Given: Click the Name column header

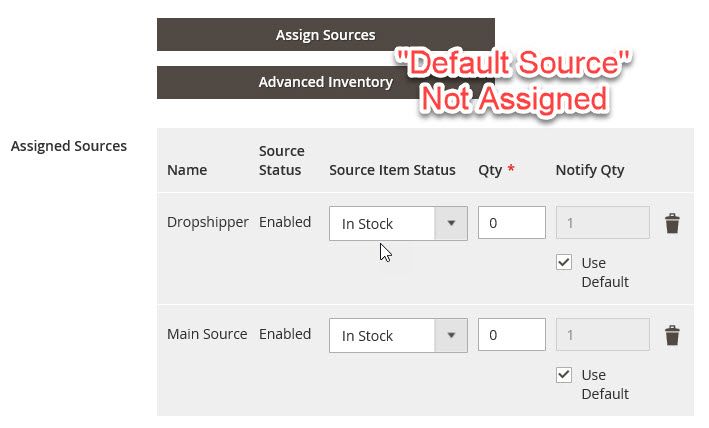Looking at the screenshot, I should [x=187, y=170].
